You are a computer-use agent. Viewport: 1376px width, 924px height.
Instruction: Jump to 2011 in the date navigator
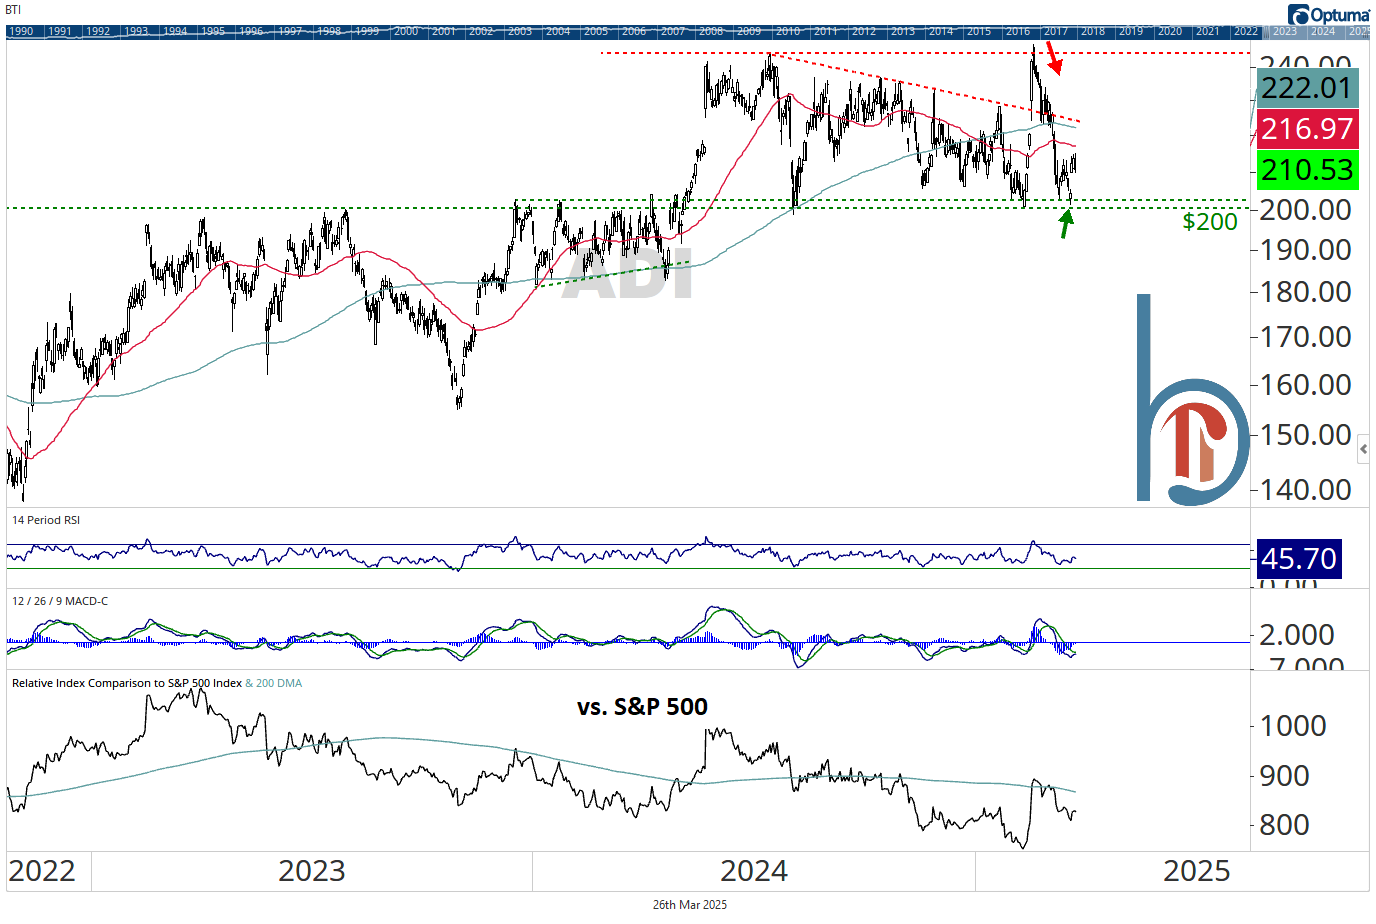826,32
